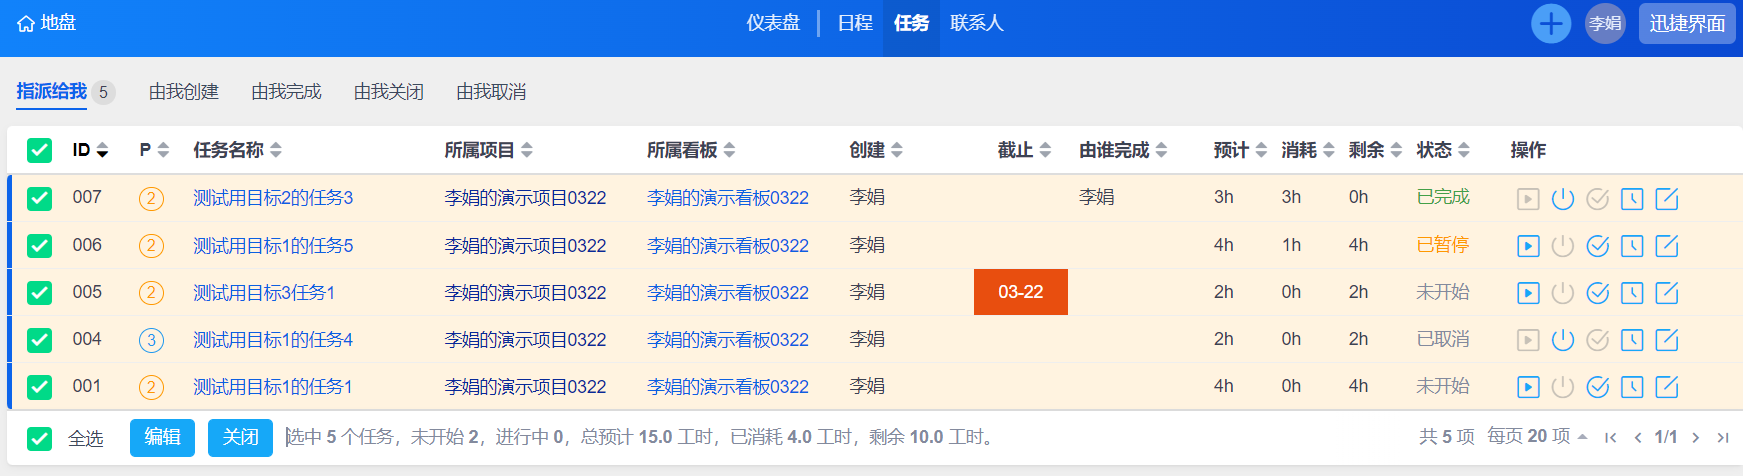Finish task 005 with checkmark icon

1598,293
